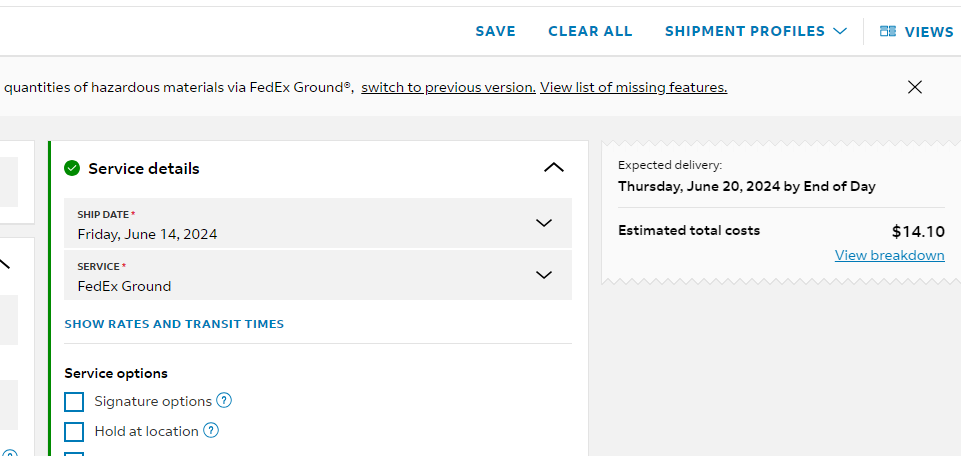Click the $14.10 estimated total amount
The image size is (961, 456).
tap(918, 232)
